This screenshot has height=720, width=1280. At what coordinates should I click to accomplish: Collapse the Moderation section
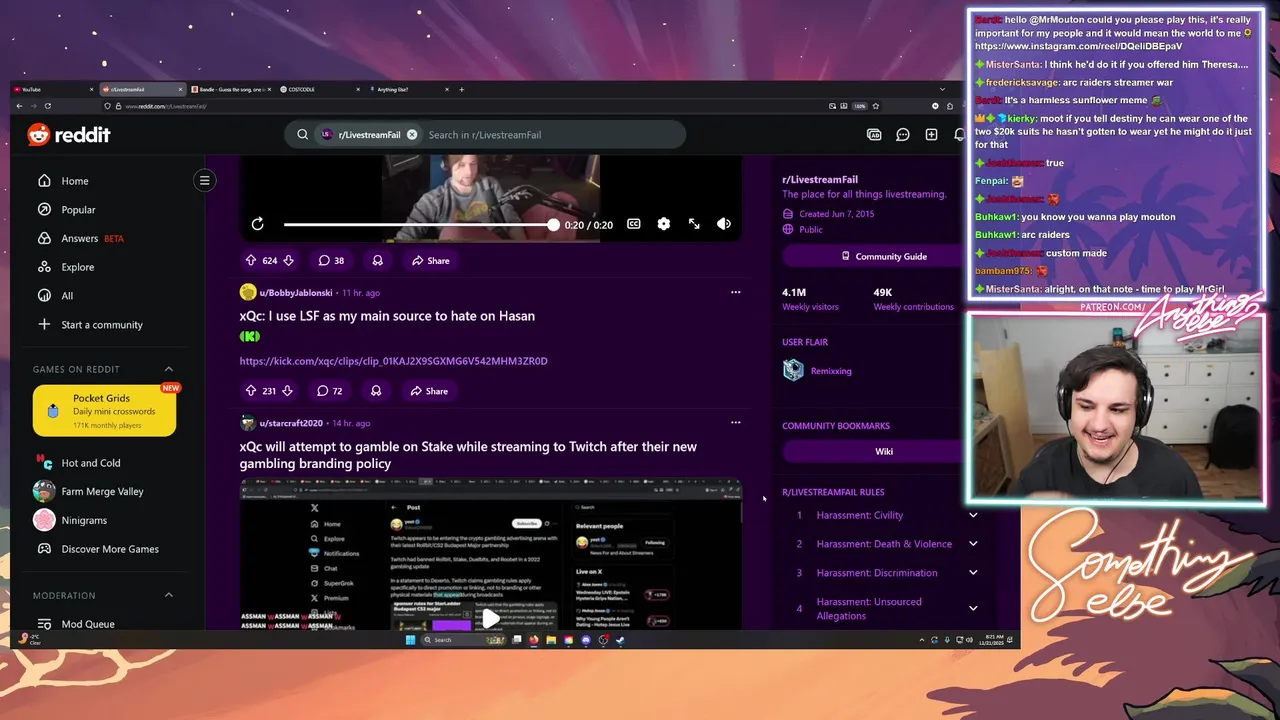[168, 595]
